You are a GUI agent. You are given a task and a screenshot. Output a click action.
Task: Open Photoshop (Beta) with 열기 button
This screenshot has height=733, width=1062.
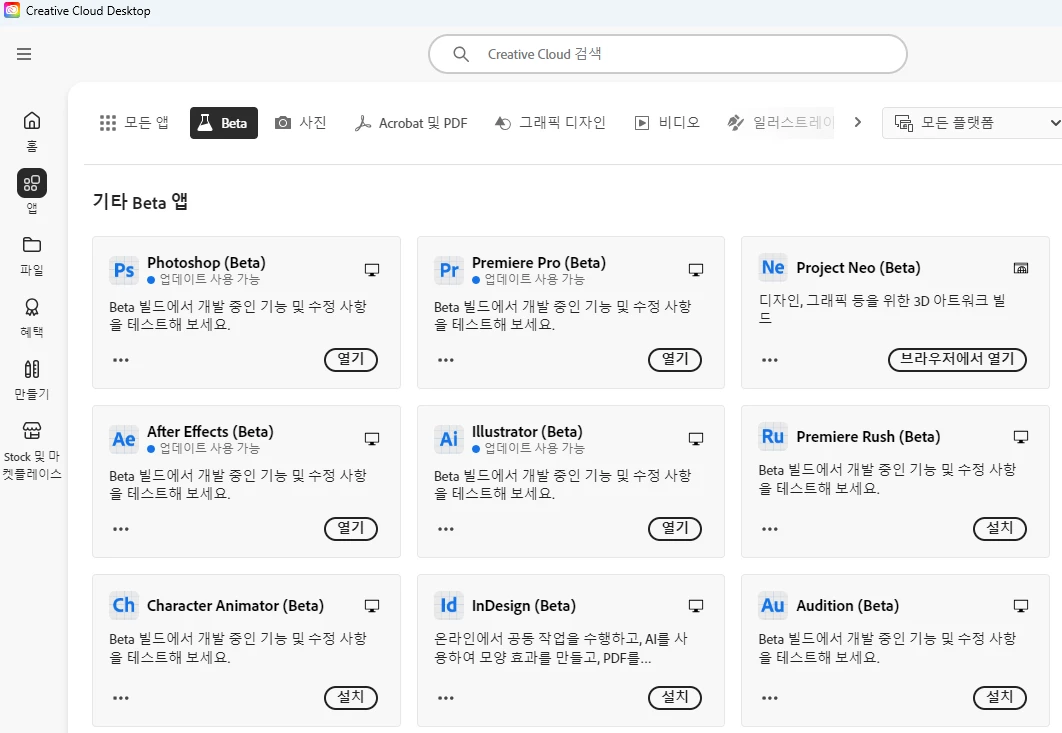[351, 359]
